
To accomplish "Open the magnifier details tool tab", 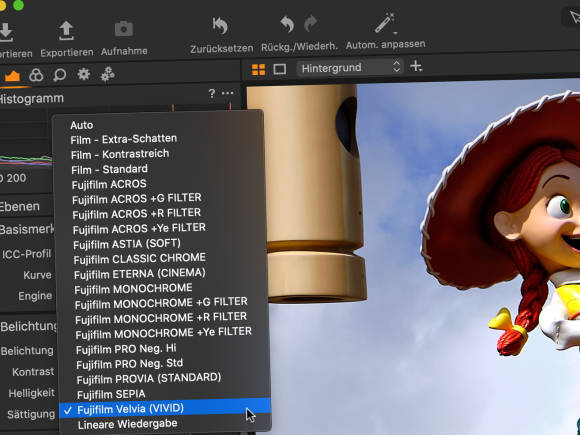I will (x=59, y=75).
